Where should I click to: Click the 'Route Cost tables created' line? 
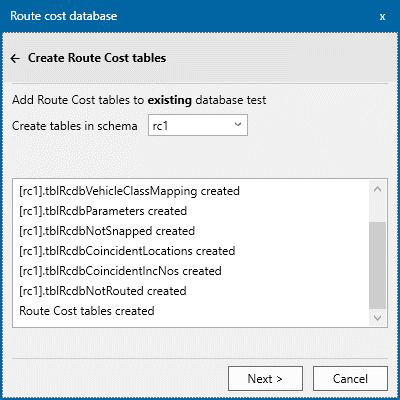87,311
